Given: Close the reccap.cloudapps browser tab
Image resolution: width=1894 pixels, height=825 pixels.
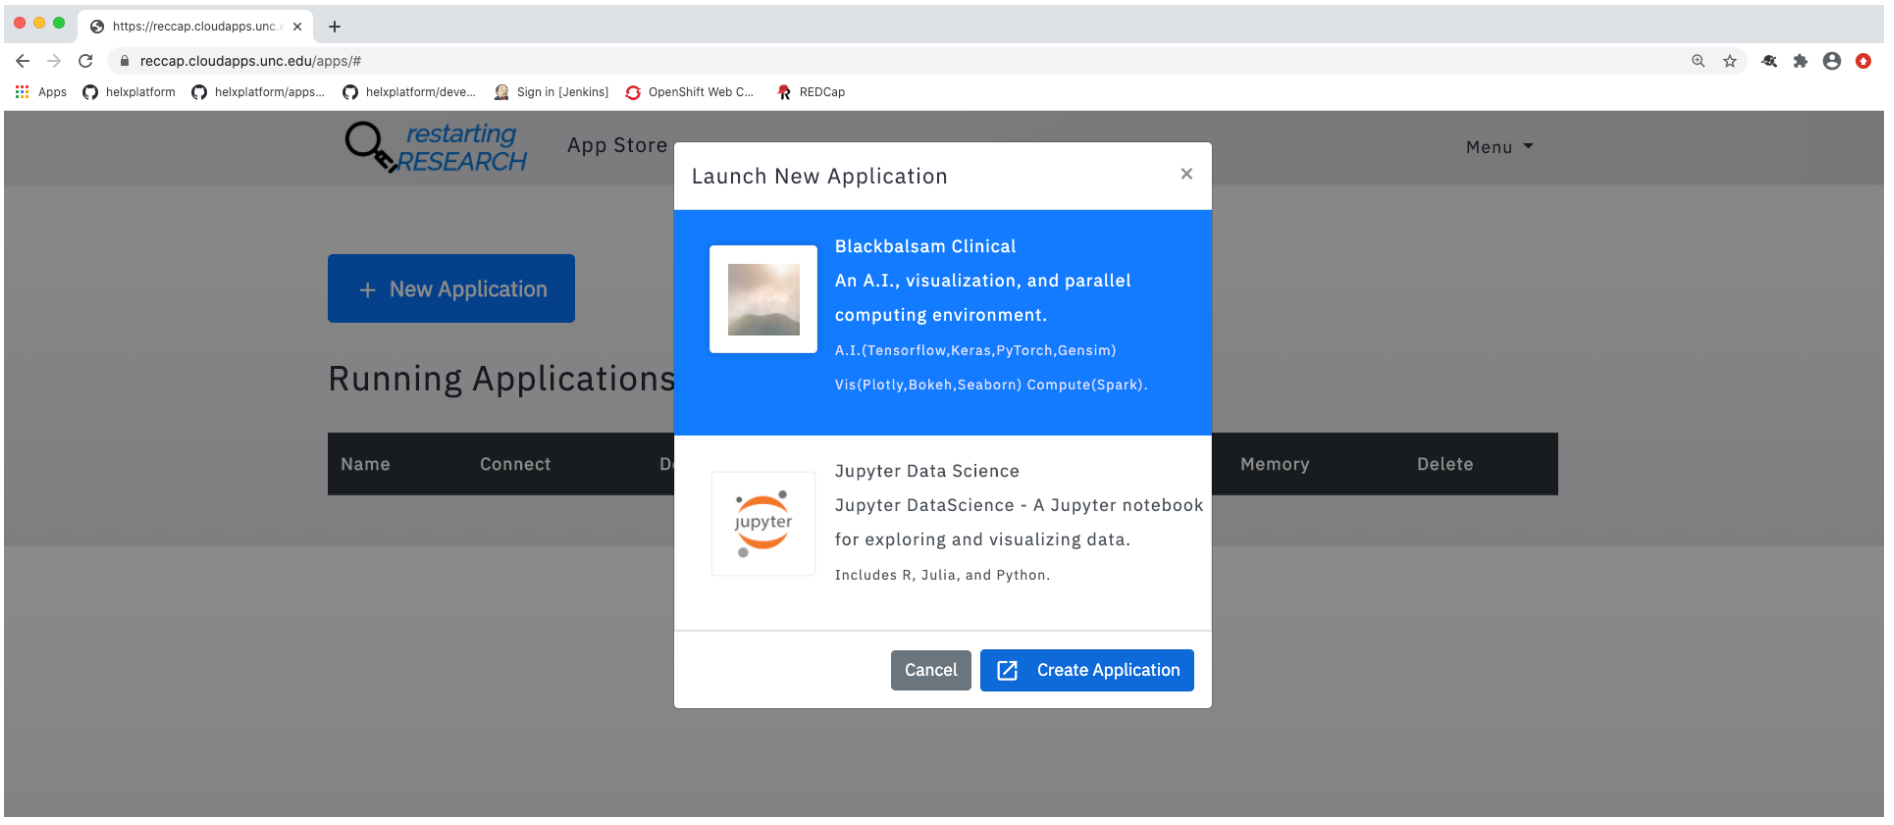Looking at the screenshot, I should 297,27.
